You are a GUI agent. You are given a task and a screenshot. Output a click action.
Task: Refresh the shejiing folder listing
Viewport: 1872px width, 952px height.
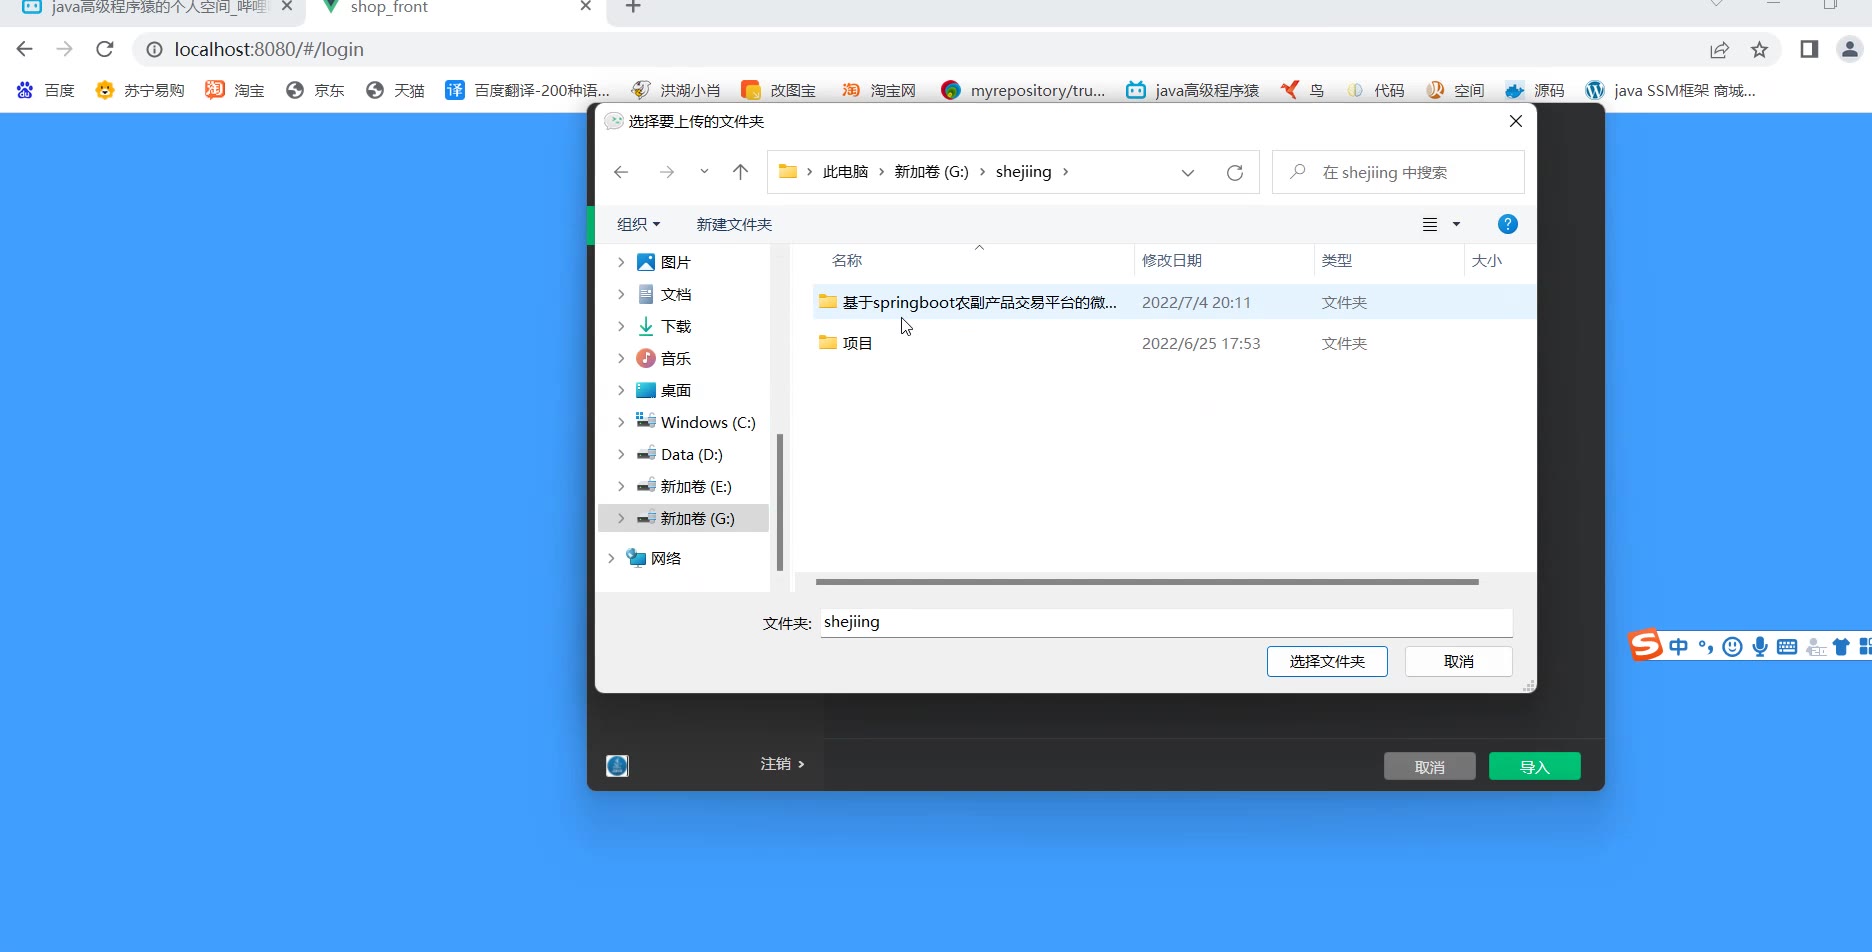1235,172
